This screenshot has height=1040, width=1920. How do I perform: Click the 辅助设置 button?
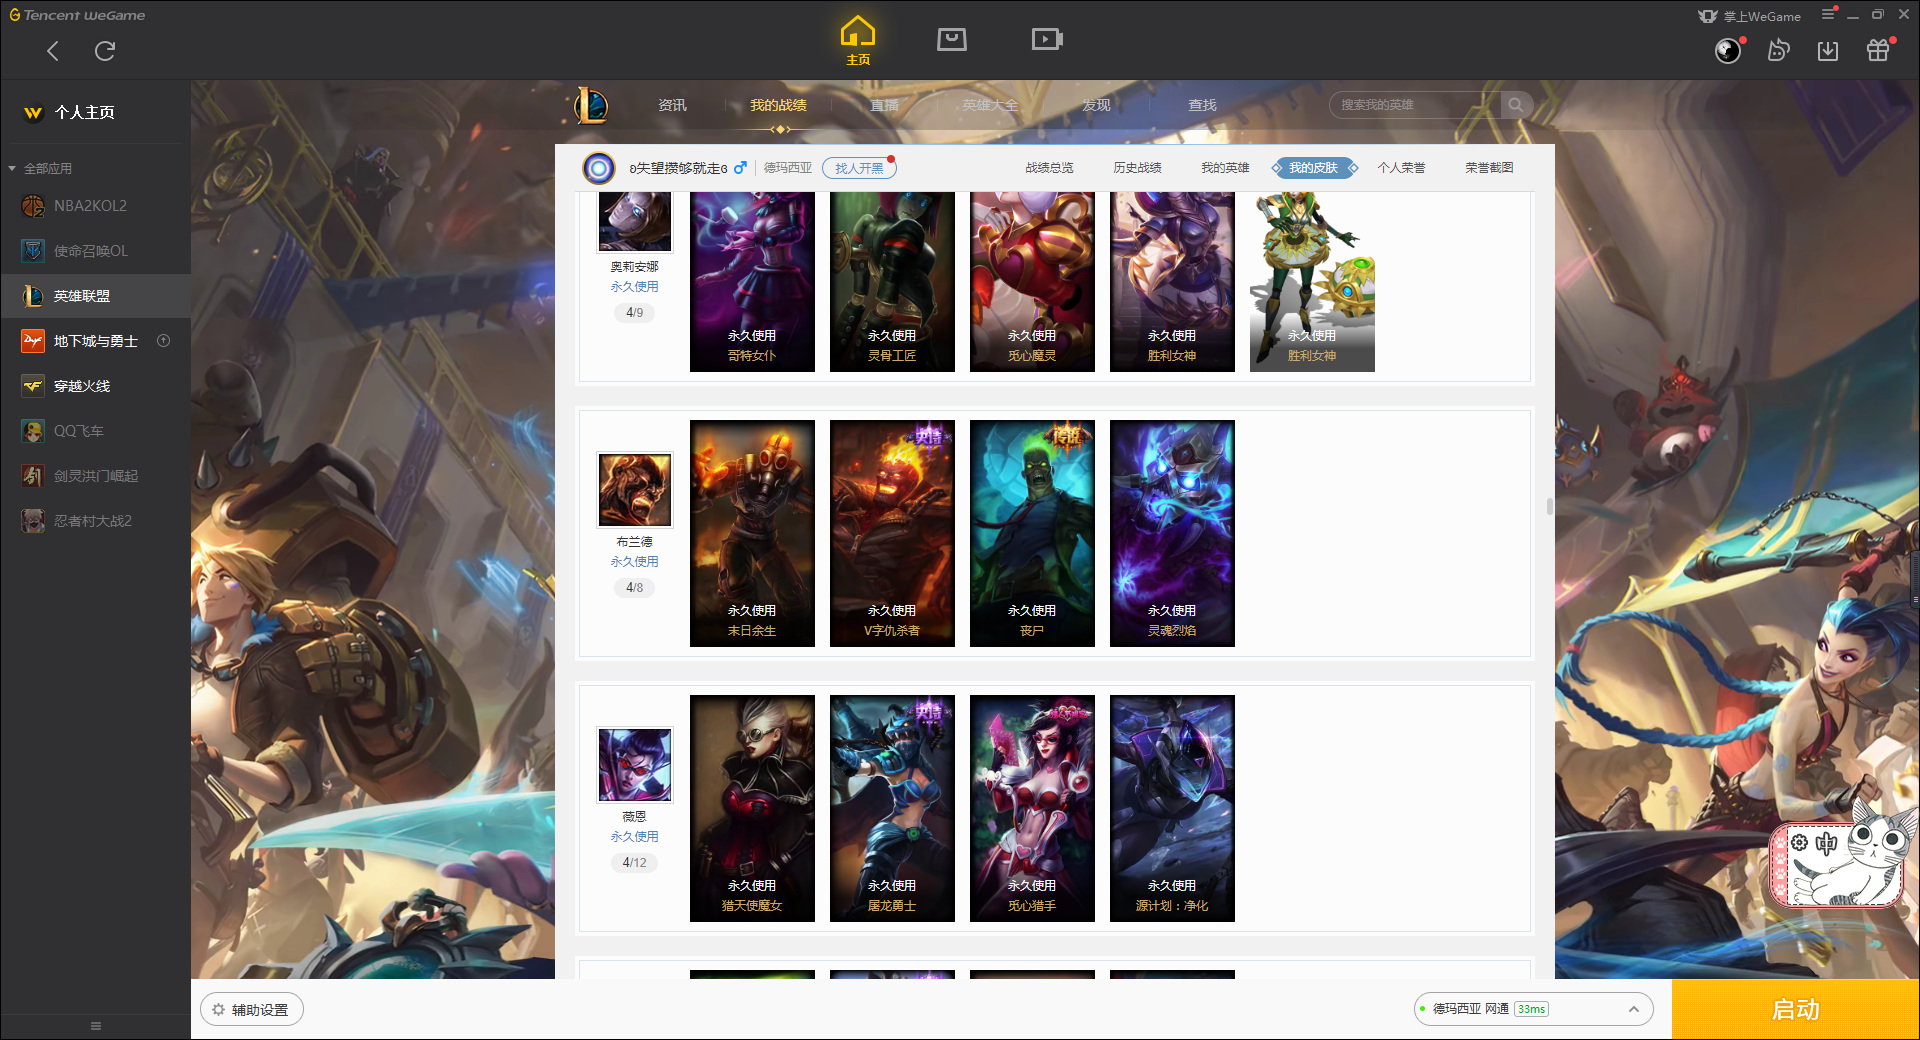tap(251, 1010)
